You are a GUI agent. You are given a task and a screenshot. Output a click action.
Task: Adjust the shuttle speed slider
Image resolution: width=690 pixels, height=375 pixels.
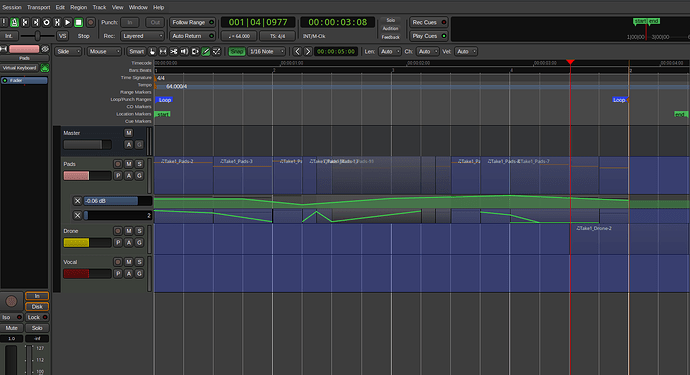[37, 36]
